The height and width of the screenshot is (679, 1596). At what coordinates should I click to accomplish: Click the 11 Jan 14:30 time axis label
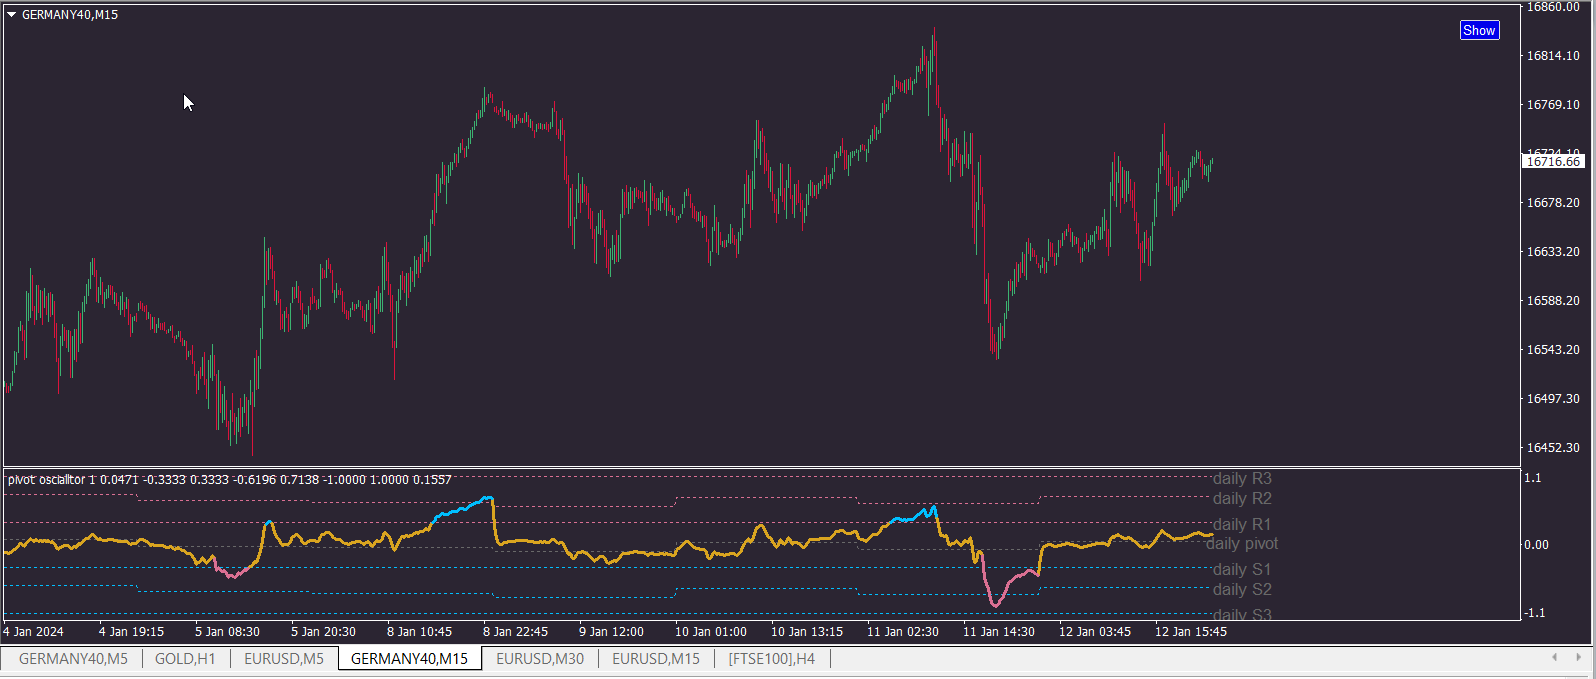[998, 632]
